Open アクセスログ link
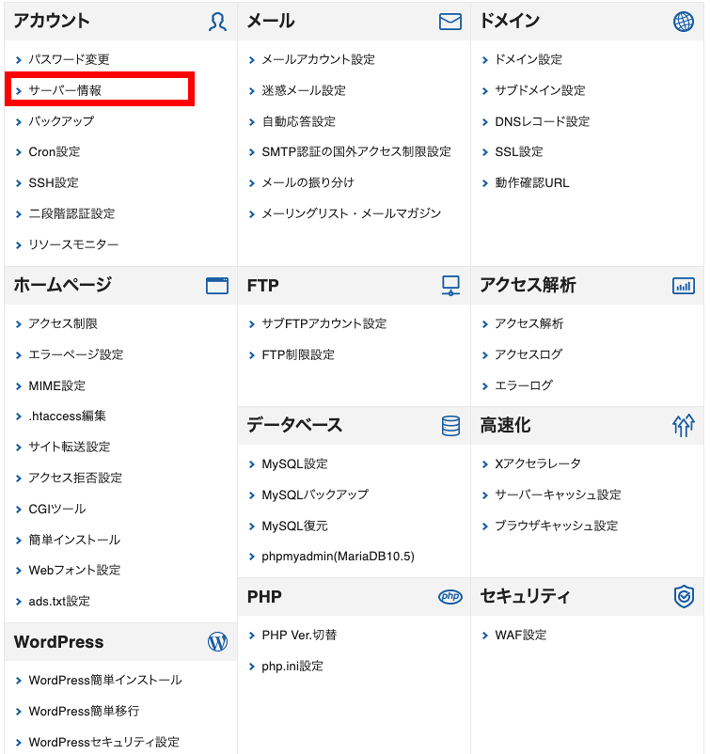The height and width of the screenshot is (754, 710). [528, 354]
